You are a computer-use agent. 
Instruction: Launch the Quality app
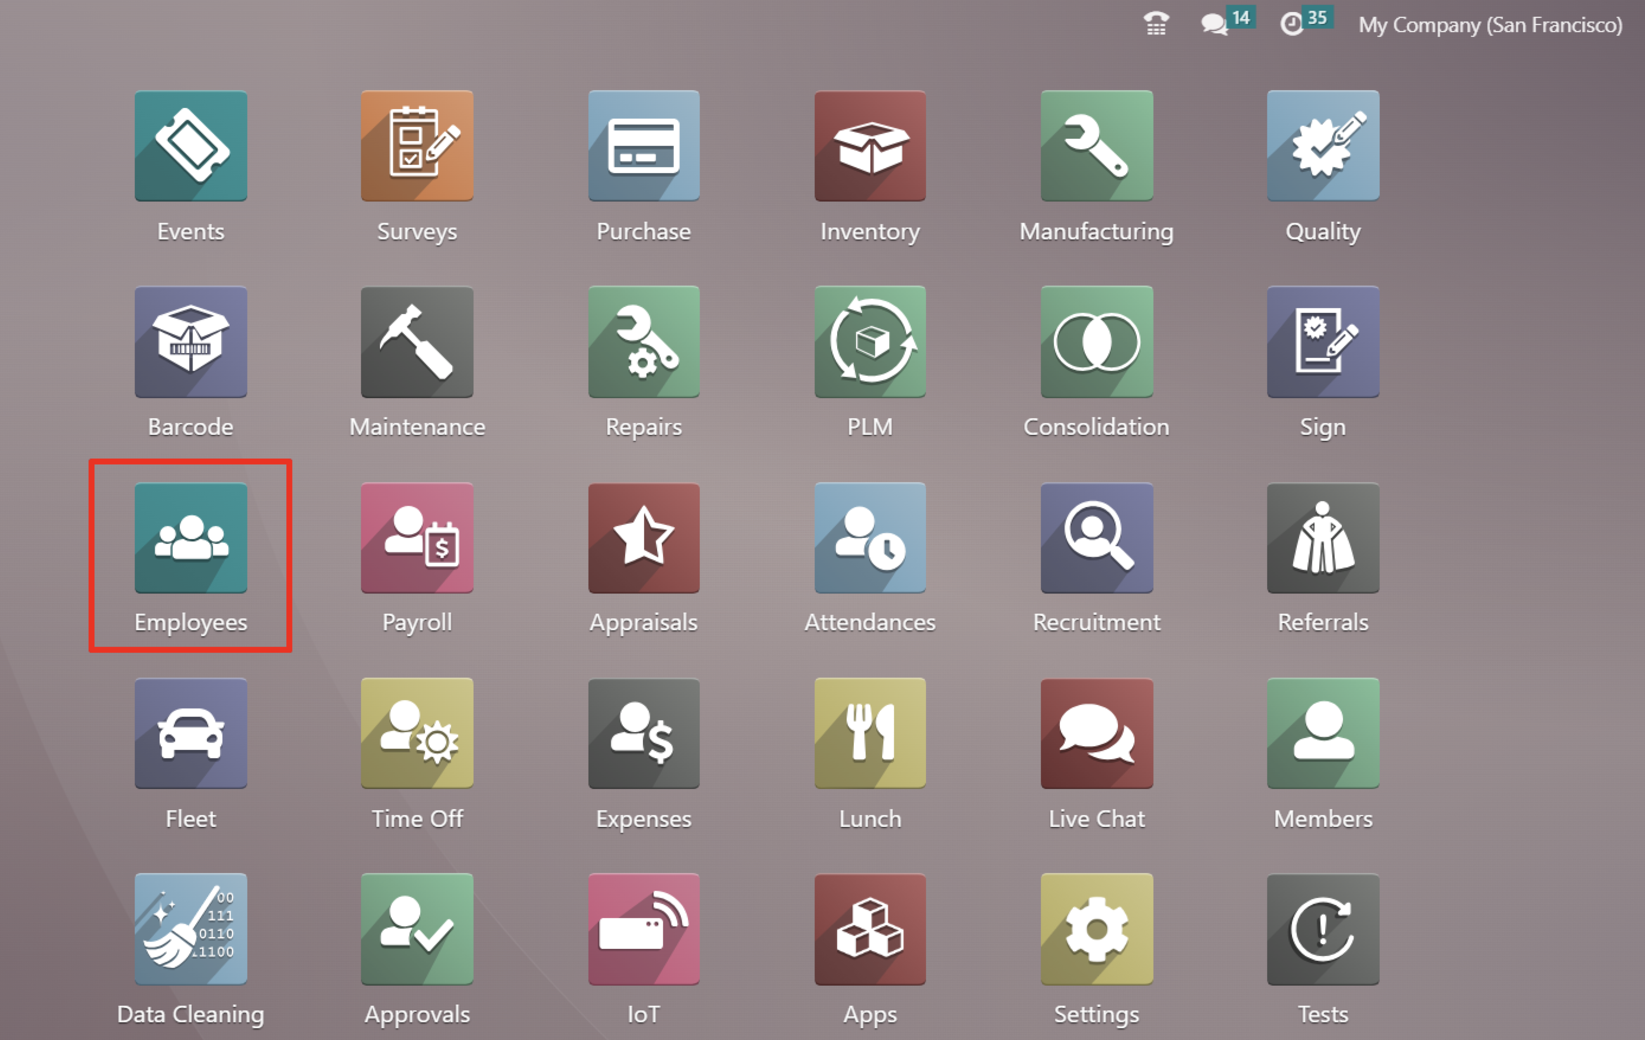(1322, 146)
